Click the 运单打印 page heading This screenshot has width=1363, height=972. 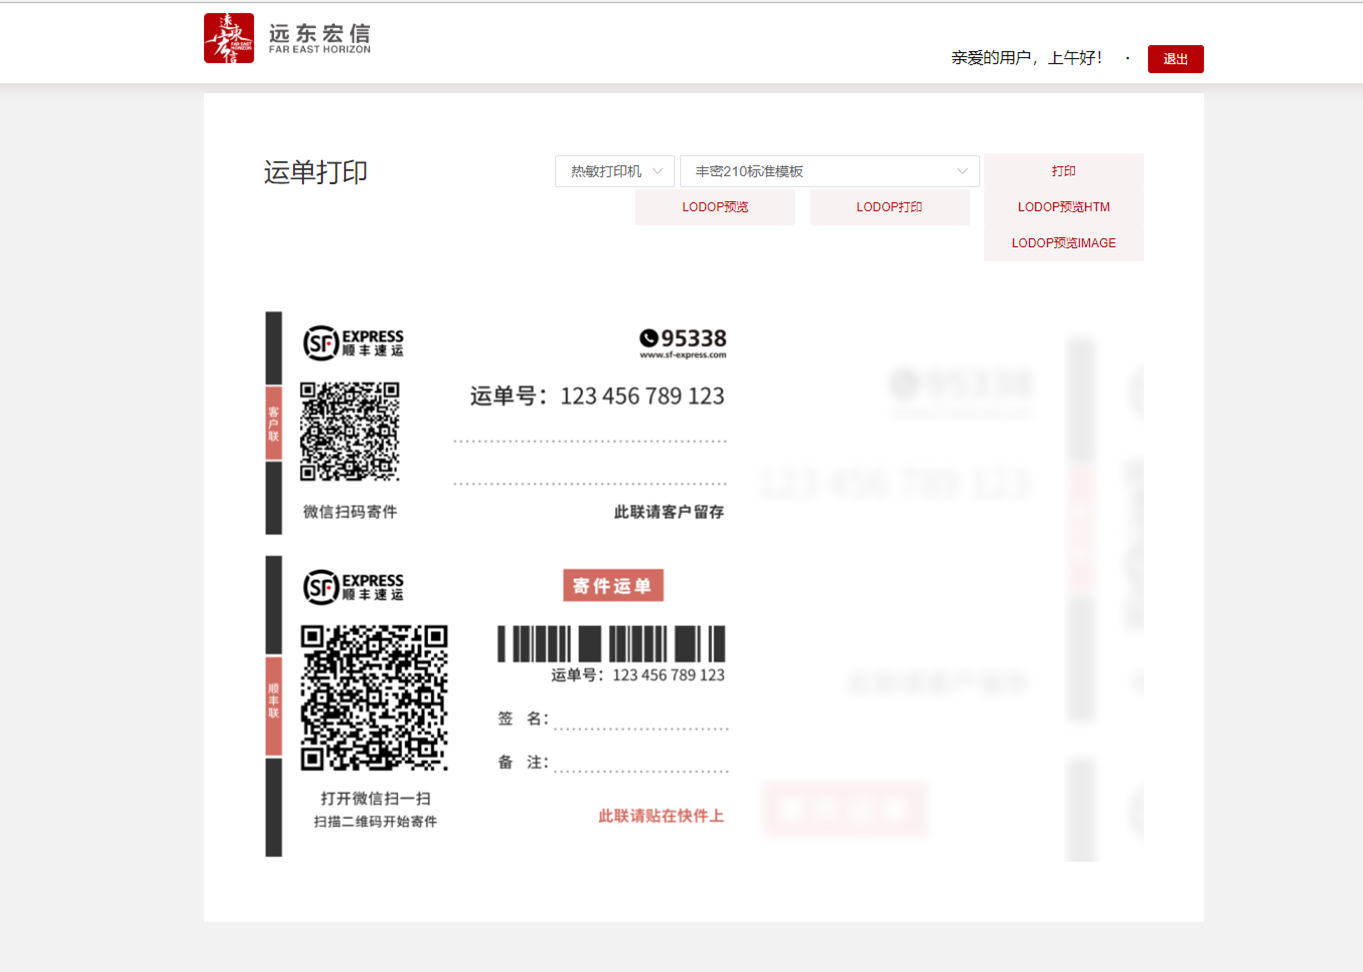tap(316, 172)
